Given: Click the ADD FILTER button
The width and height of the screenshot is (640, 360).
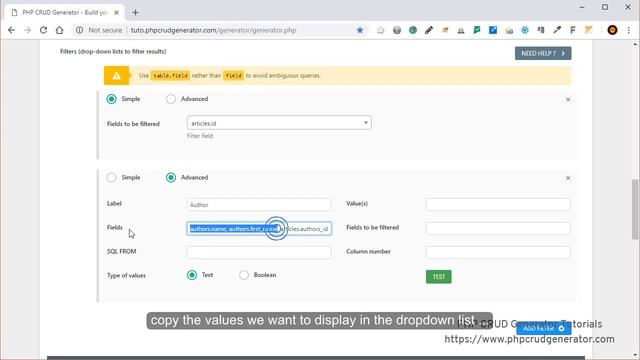Looking at the screenshot, I should (544, 328).
